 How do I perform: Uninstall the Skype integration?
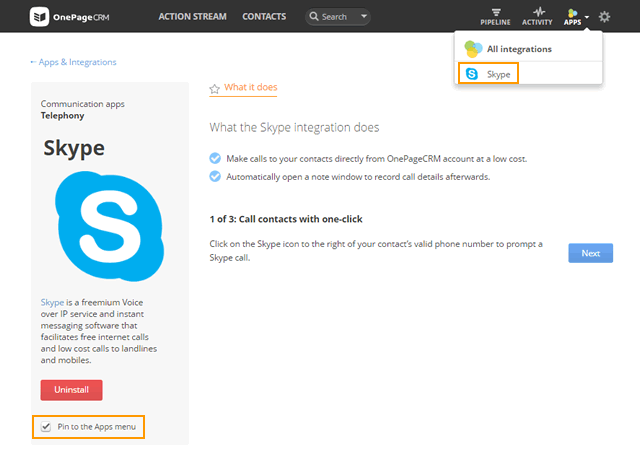point(71,390)
